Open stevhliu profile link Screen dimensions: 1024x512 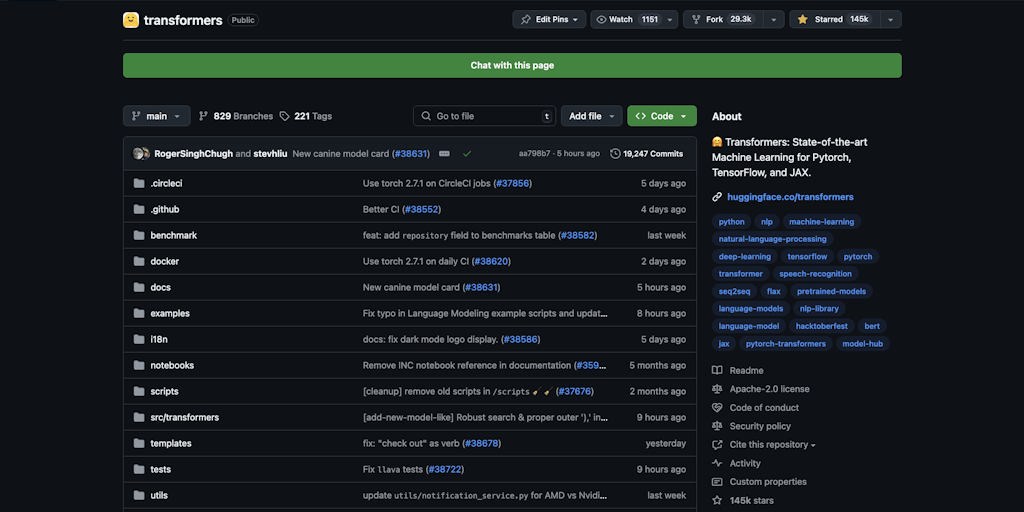(270, 154)
